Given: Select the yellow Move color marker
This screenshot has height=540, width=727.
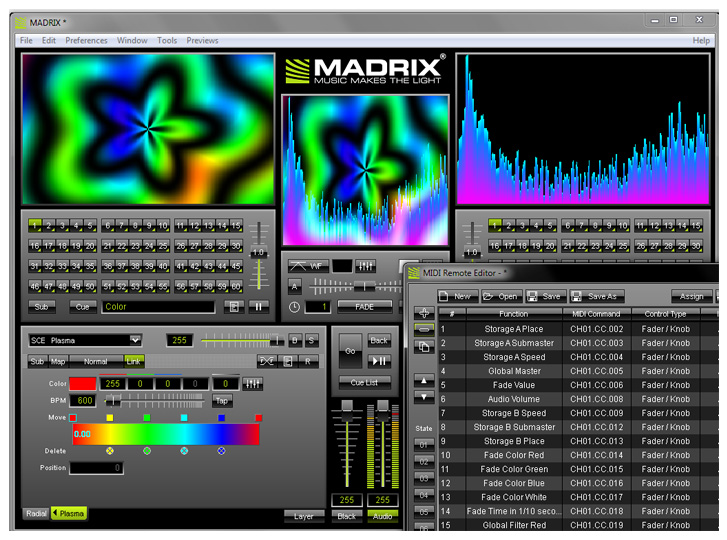Looking at the screenshot, I should click(110, 418).
